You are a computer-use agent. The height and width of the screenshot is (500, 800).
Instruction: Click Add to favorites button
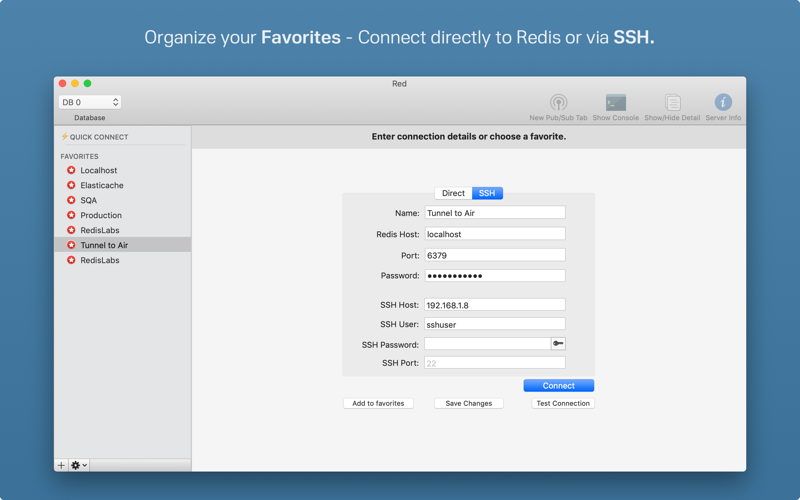[x=378, y=403]
